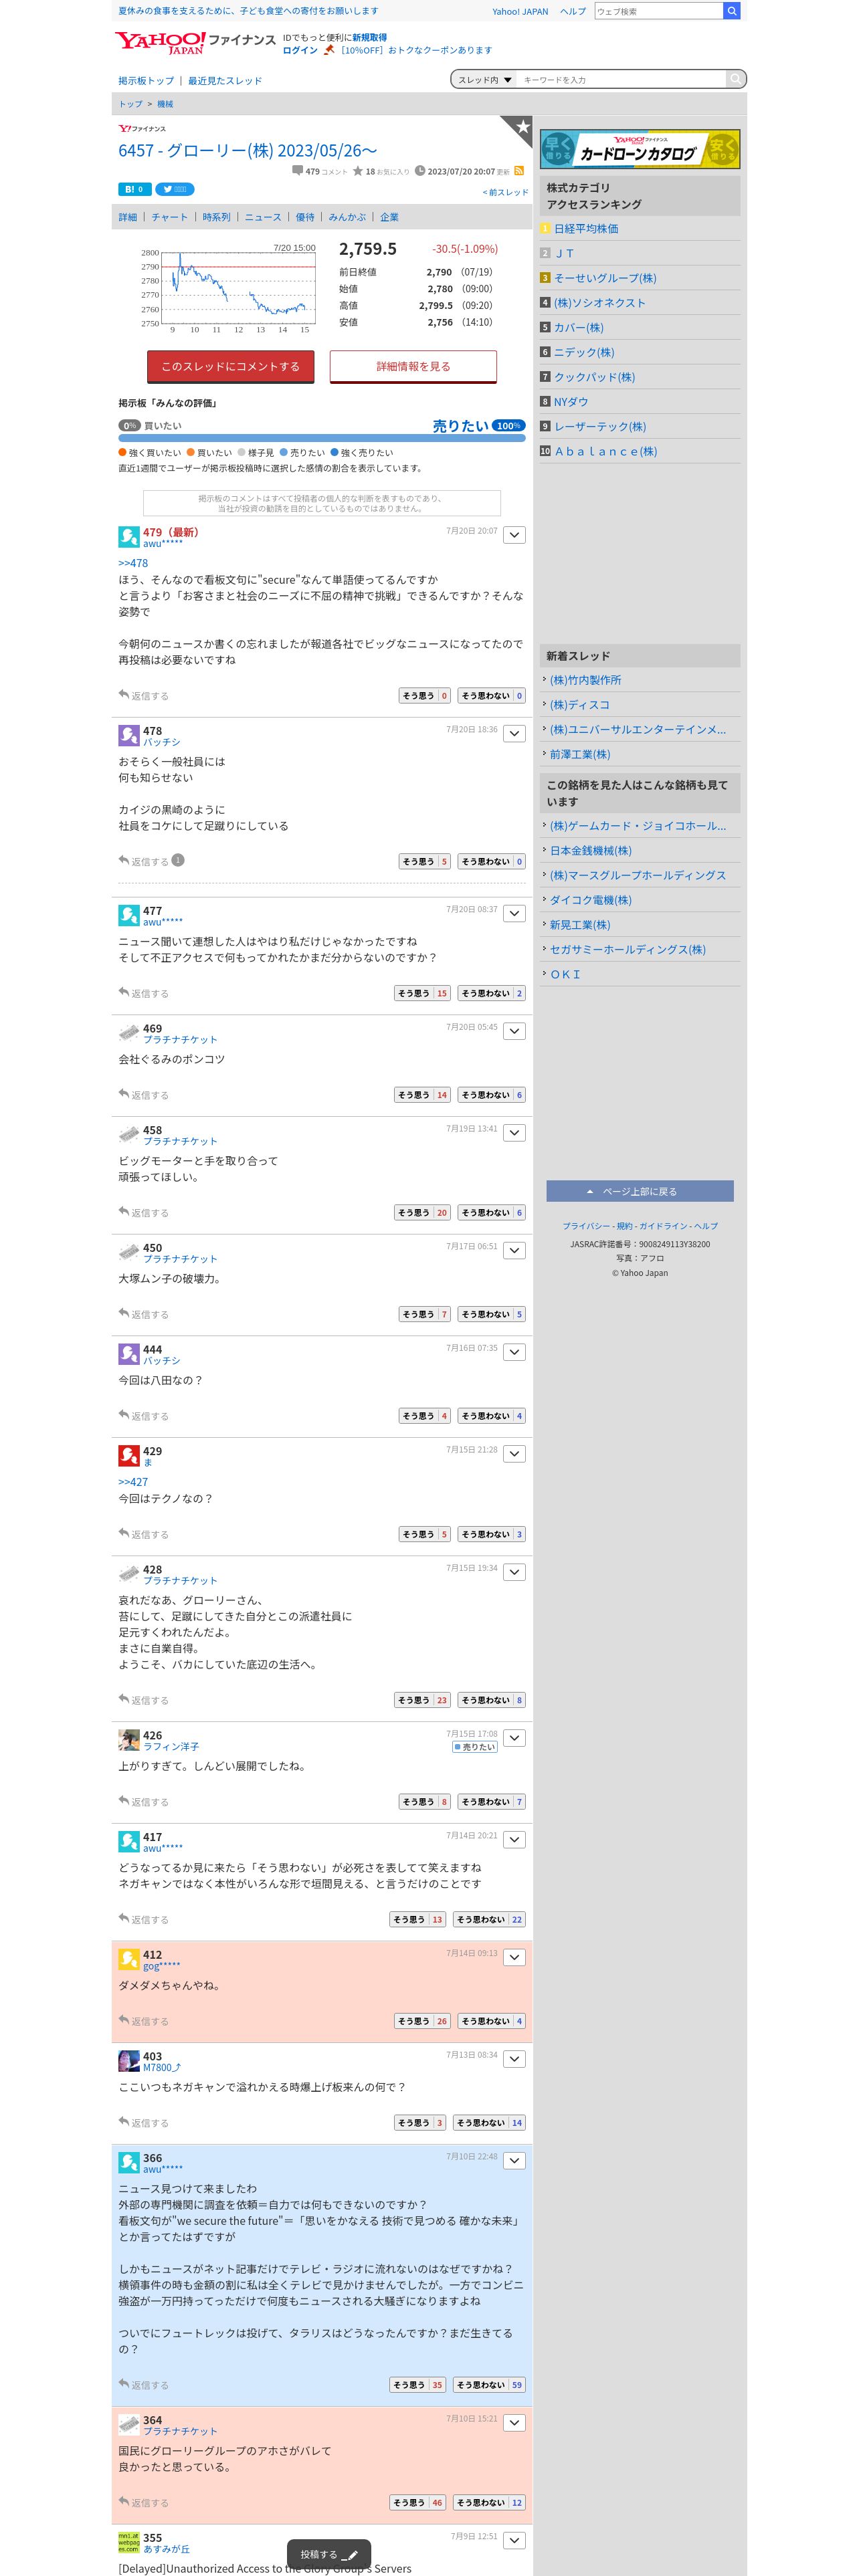Open the ヘルプ link in header
This screenshot has width=859, height=2576.
click(573, 12)
